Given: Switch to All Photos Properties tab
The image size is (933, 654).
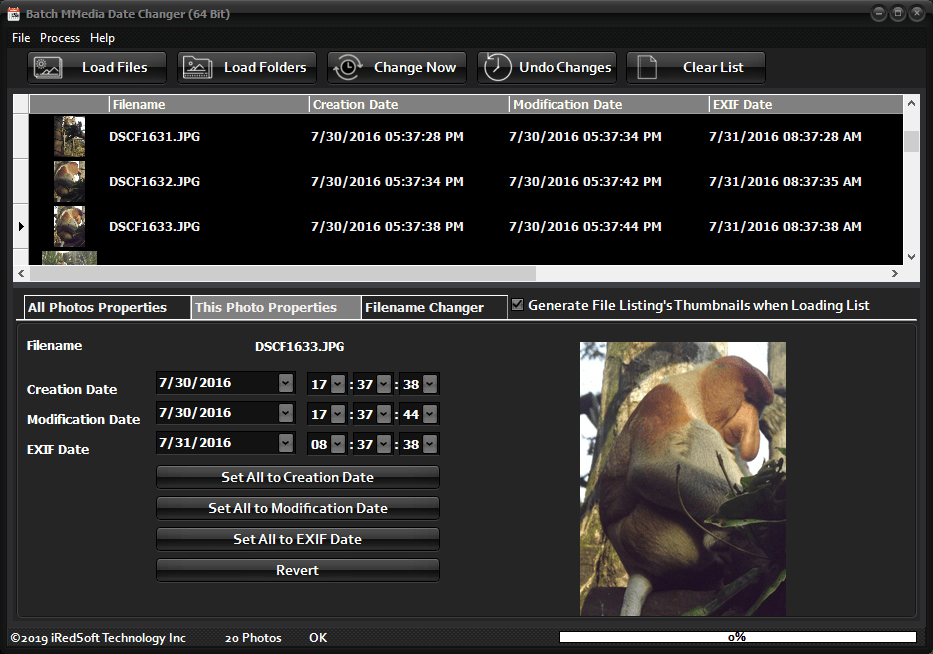Looking at the screenshot, I should pyautogui.click(x=107, y=308).
